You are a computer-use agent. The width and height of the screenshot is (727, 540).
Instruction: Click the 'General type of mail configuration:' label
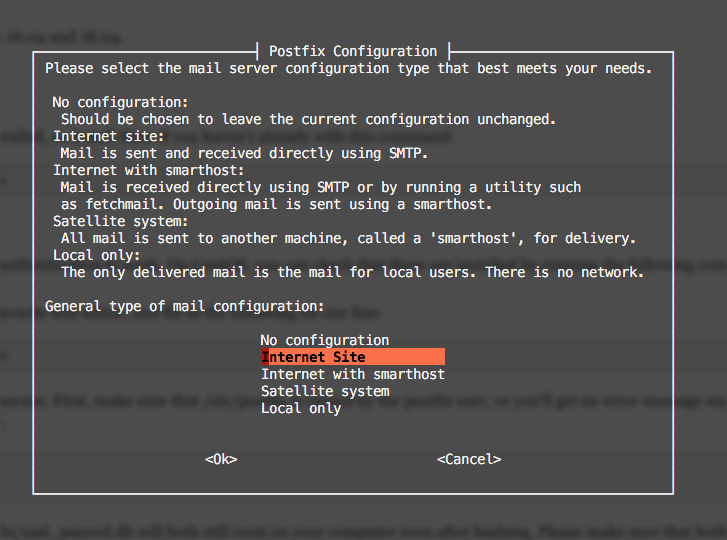[185, 306]
